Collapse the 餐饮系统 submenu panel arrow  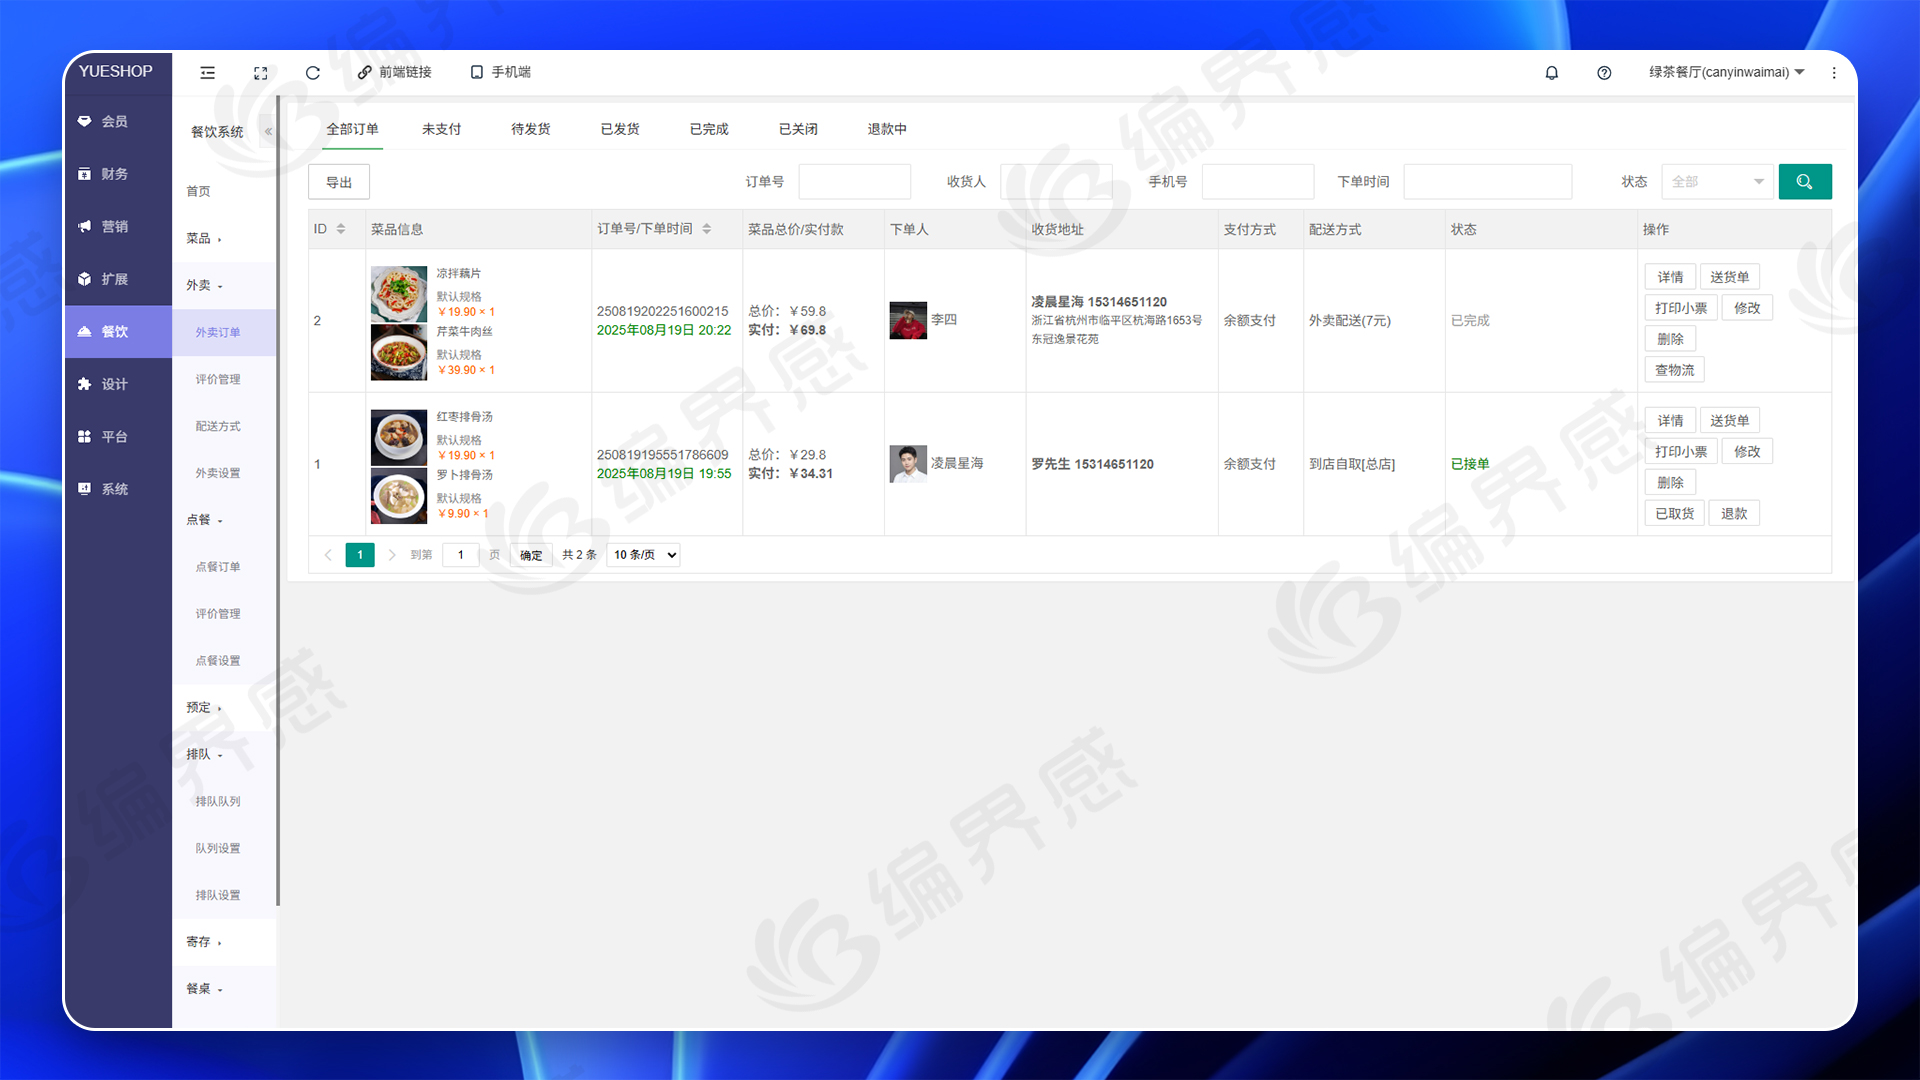pyautogui.click(x=268, y=131)
